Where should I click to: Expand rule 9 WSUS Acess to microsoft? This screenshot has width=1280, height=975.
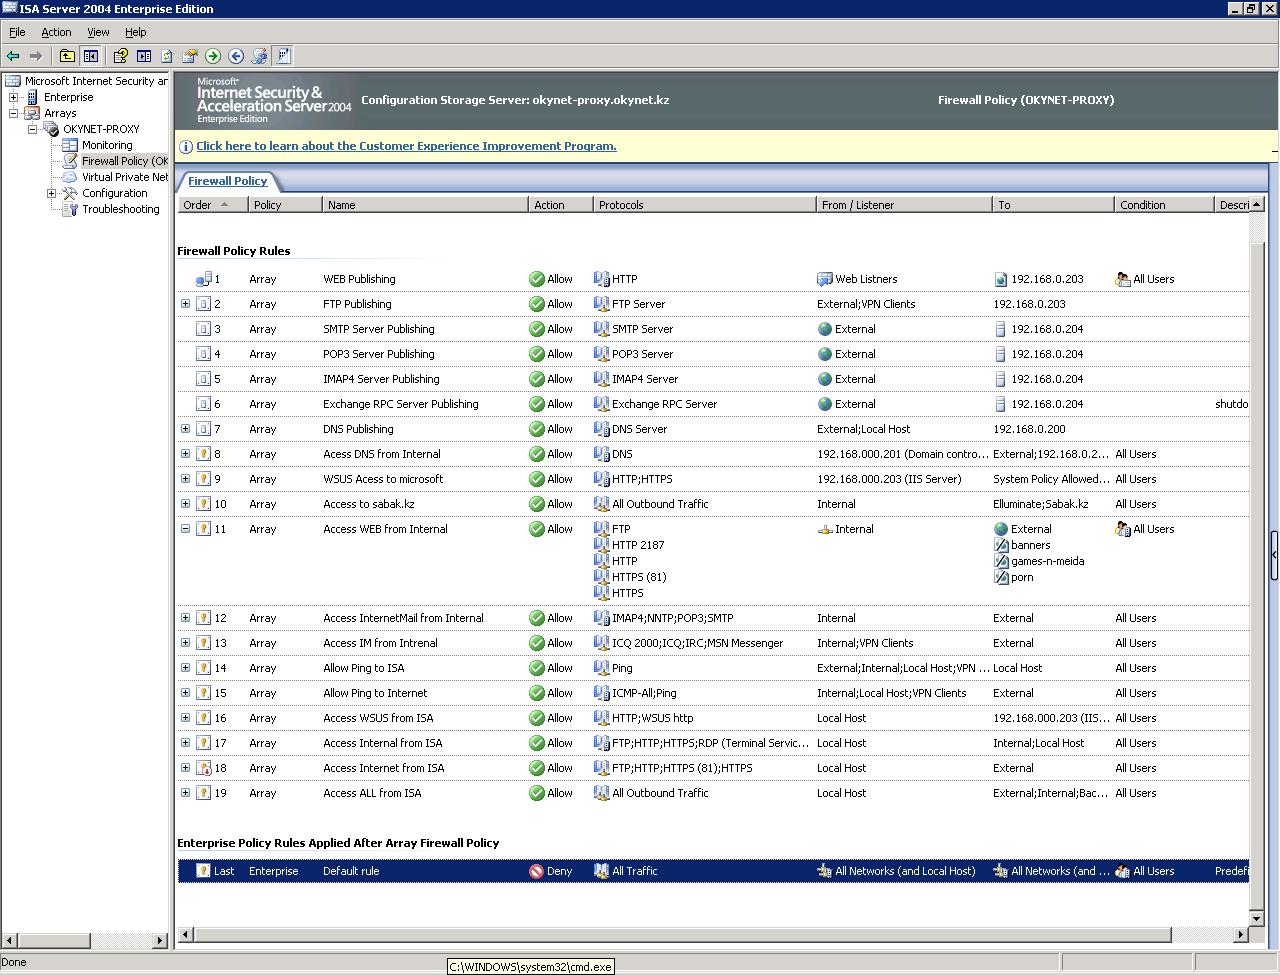[185, 479]
